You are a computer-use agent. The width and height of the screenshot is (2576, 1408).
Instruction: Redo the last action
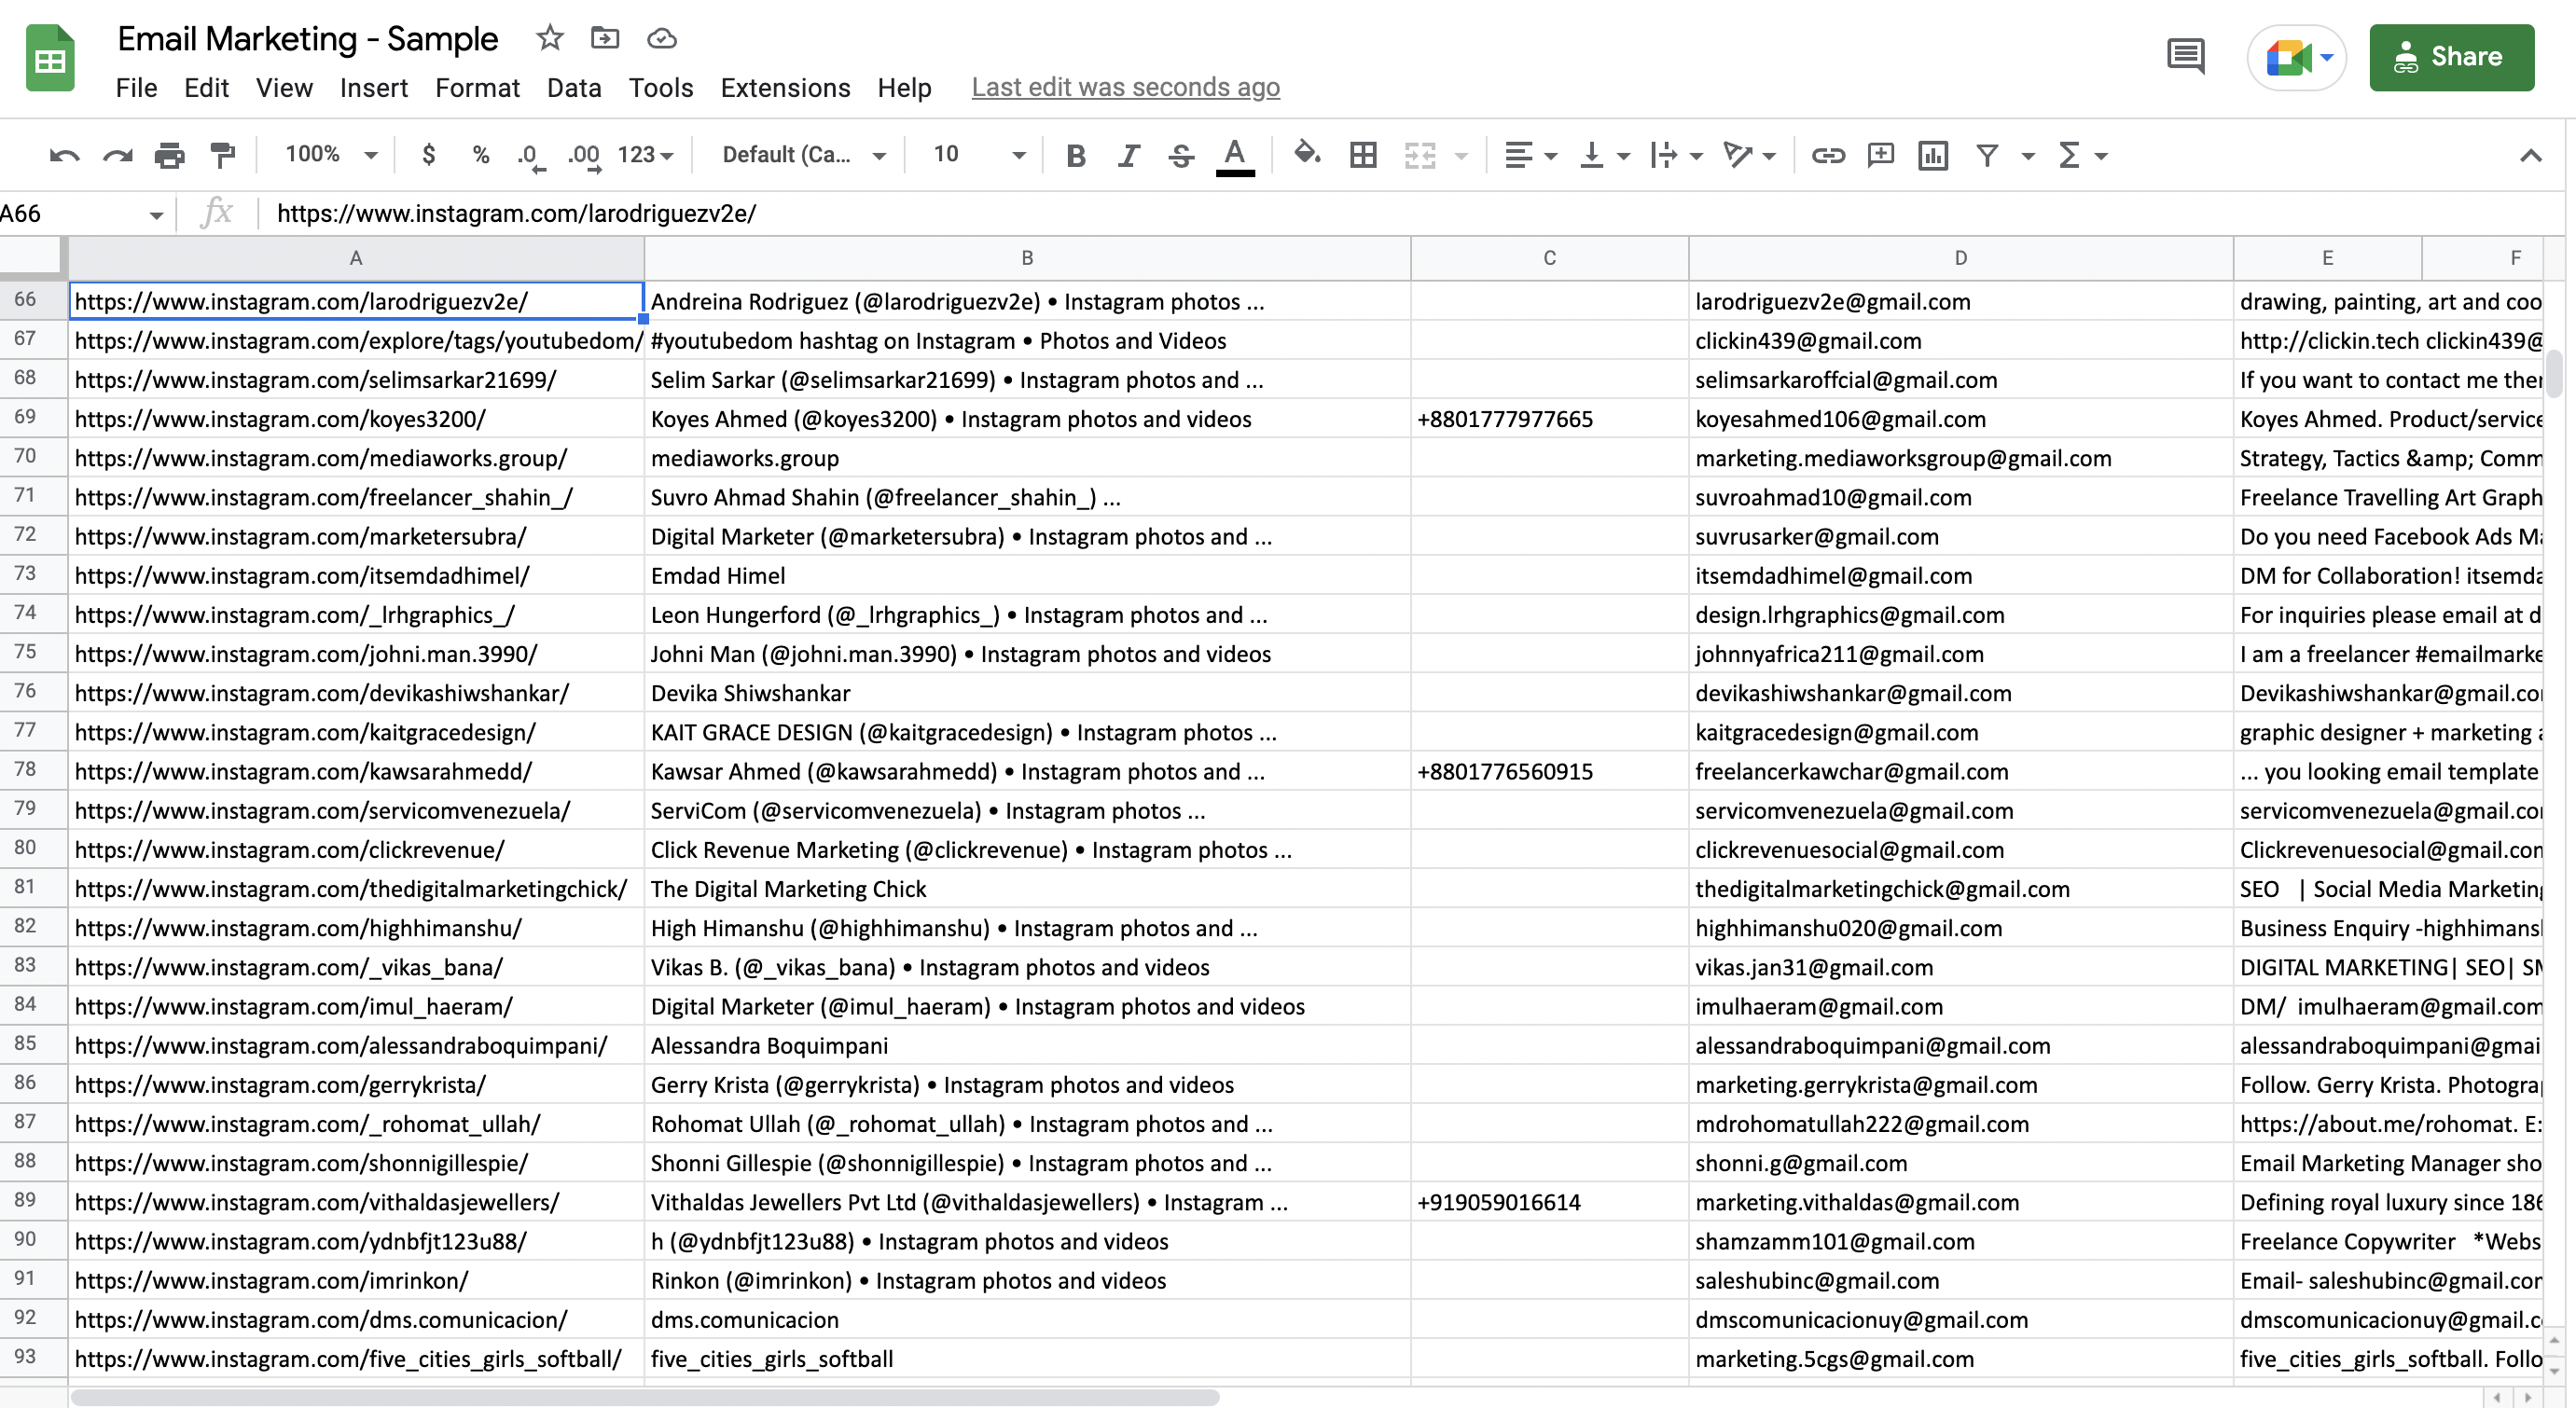pos(118,155)
